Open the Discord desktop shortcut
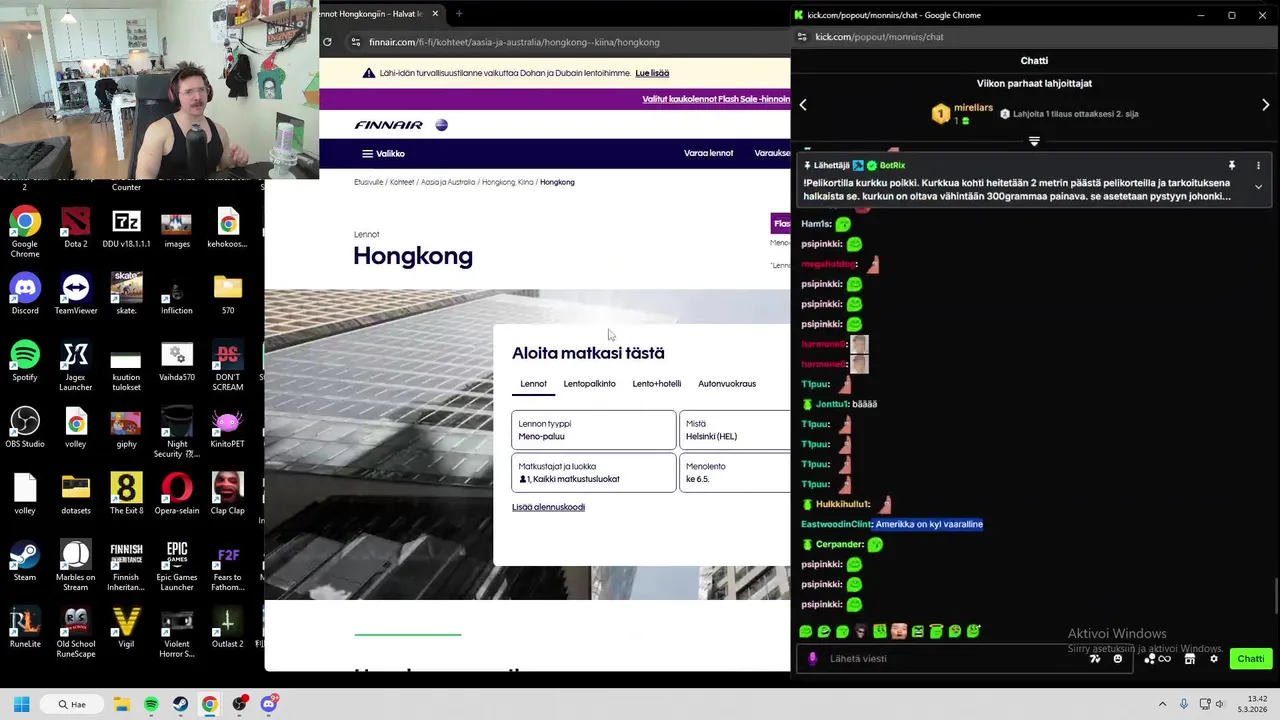Viewport: 1280px width, 720px height. [x=25, y=295]
